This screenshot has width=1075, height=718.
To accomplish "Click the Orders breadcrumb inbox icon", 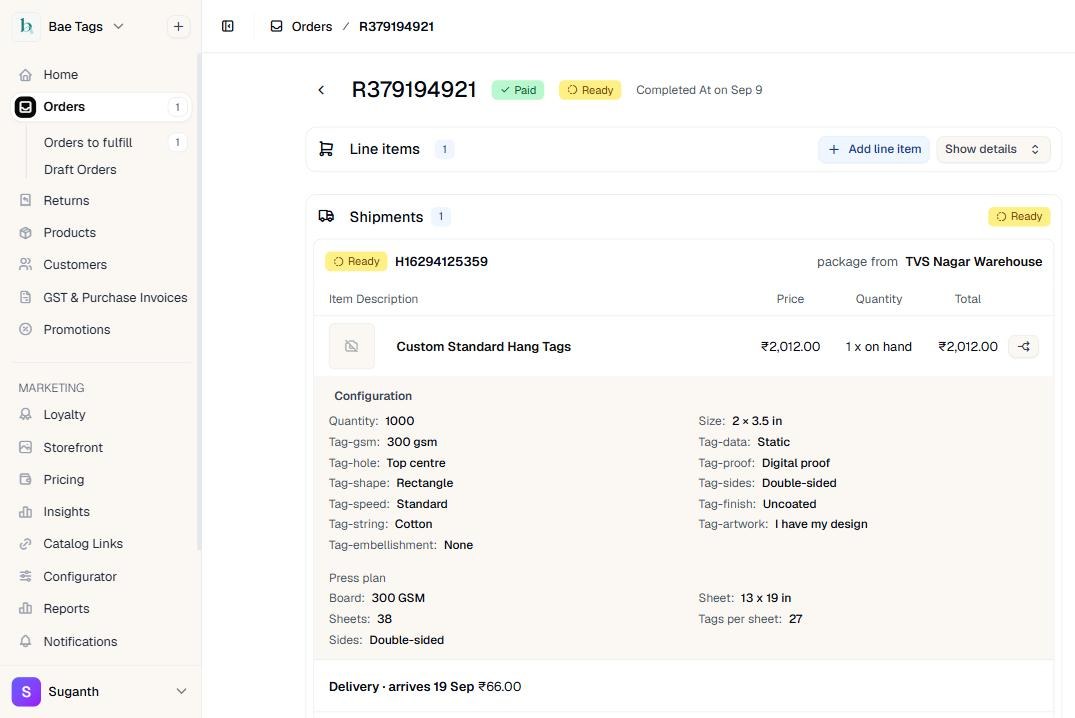I will point(276,26).
